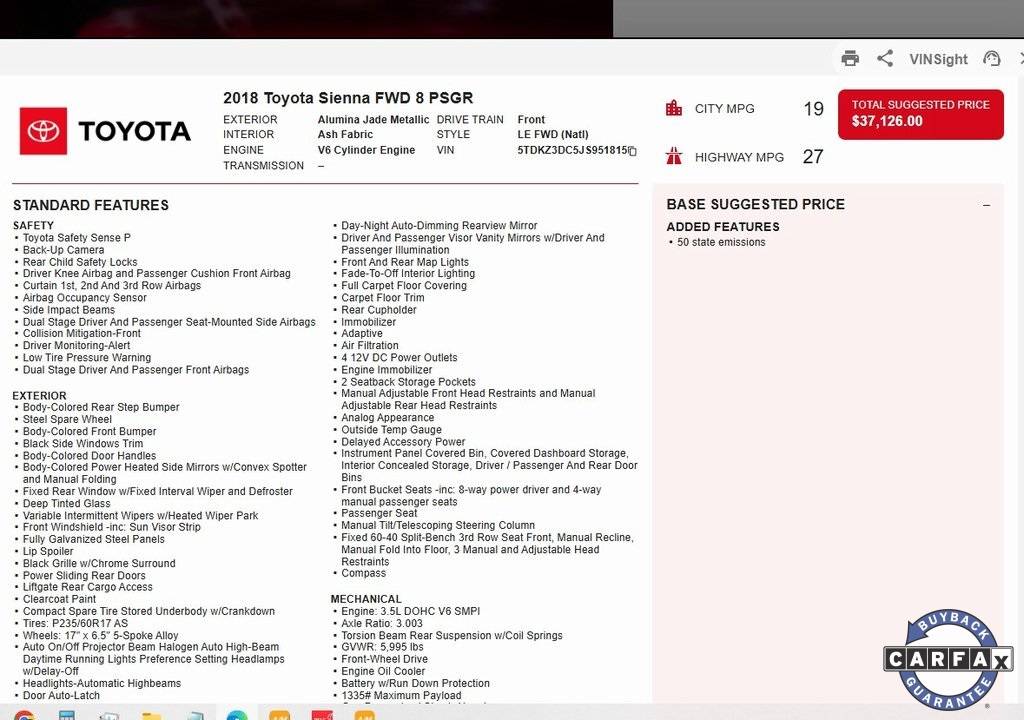This screenshot has height=720, width=1024.
Task: Open Microsoft Edge from the taskbar
Action: coord(236,715)
